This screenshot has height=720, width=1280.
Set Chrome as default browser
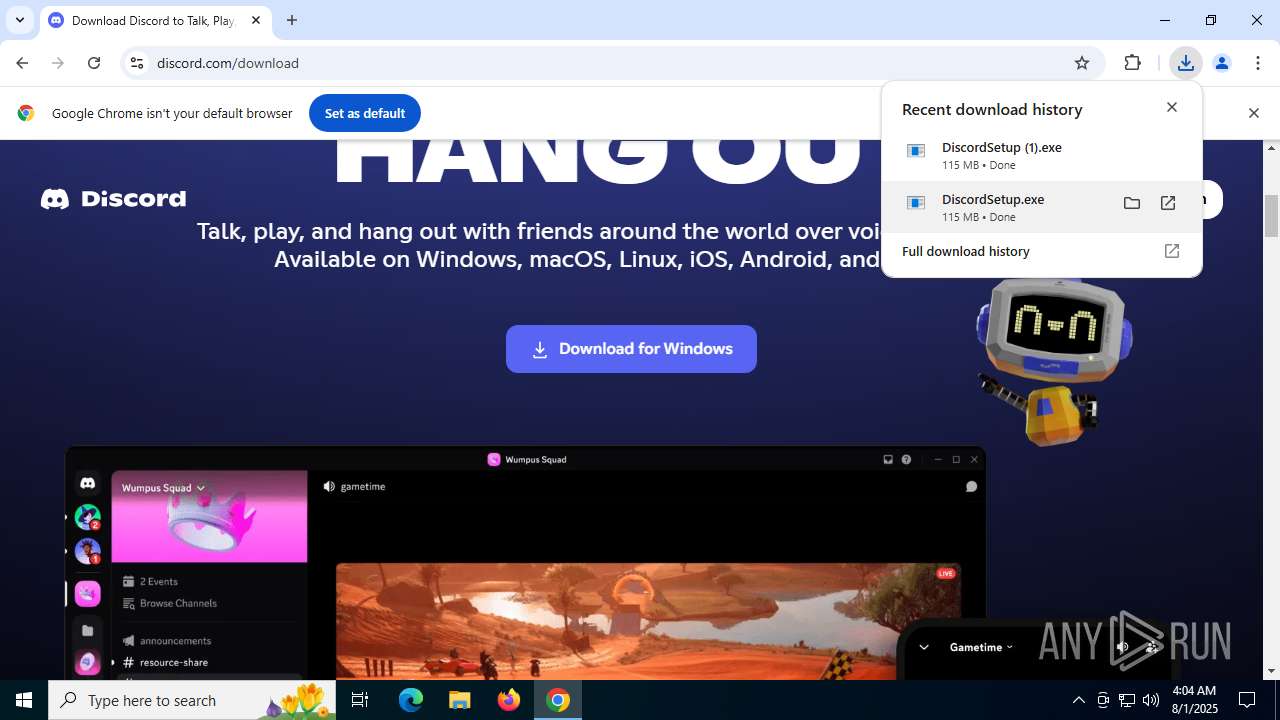coord(364,113)
